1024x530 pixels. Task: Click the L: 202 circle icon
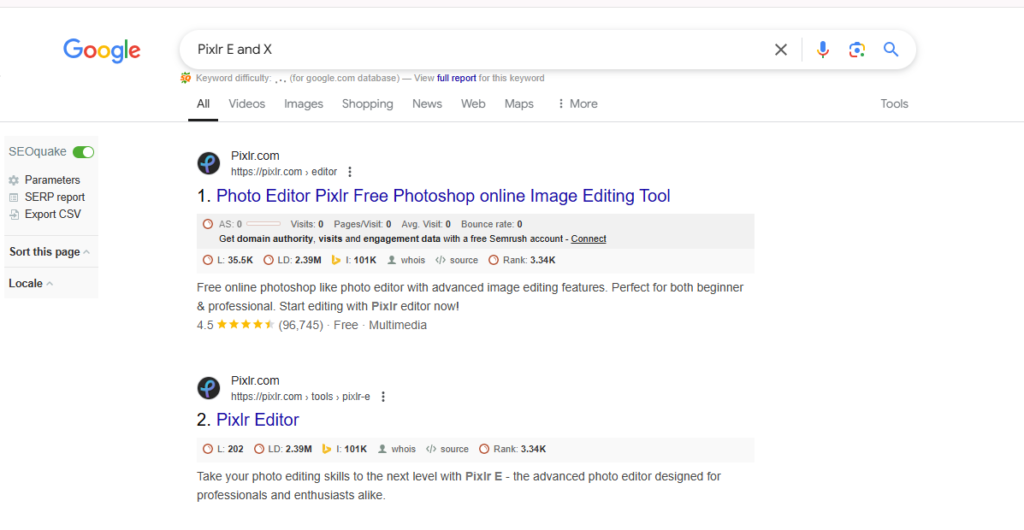pos(208,449)
